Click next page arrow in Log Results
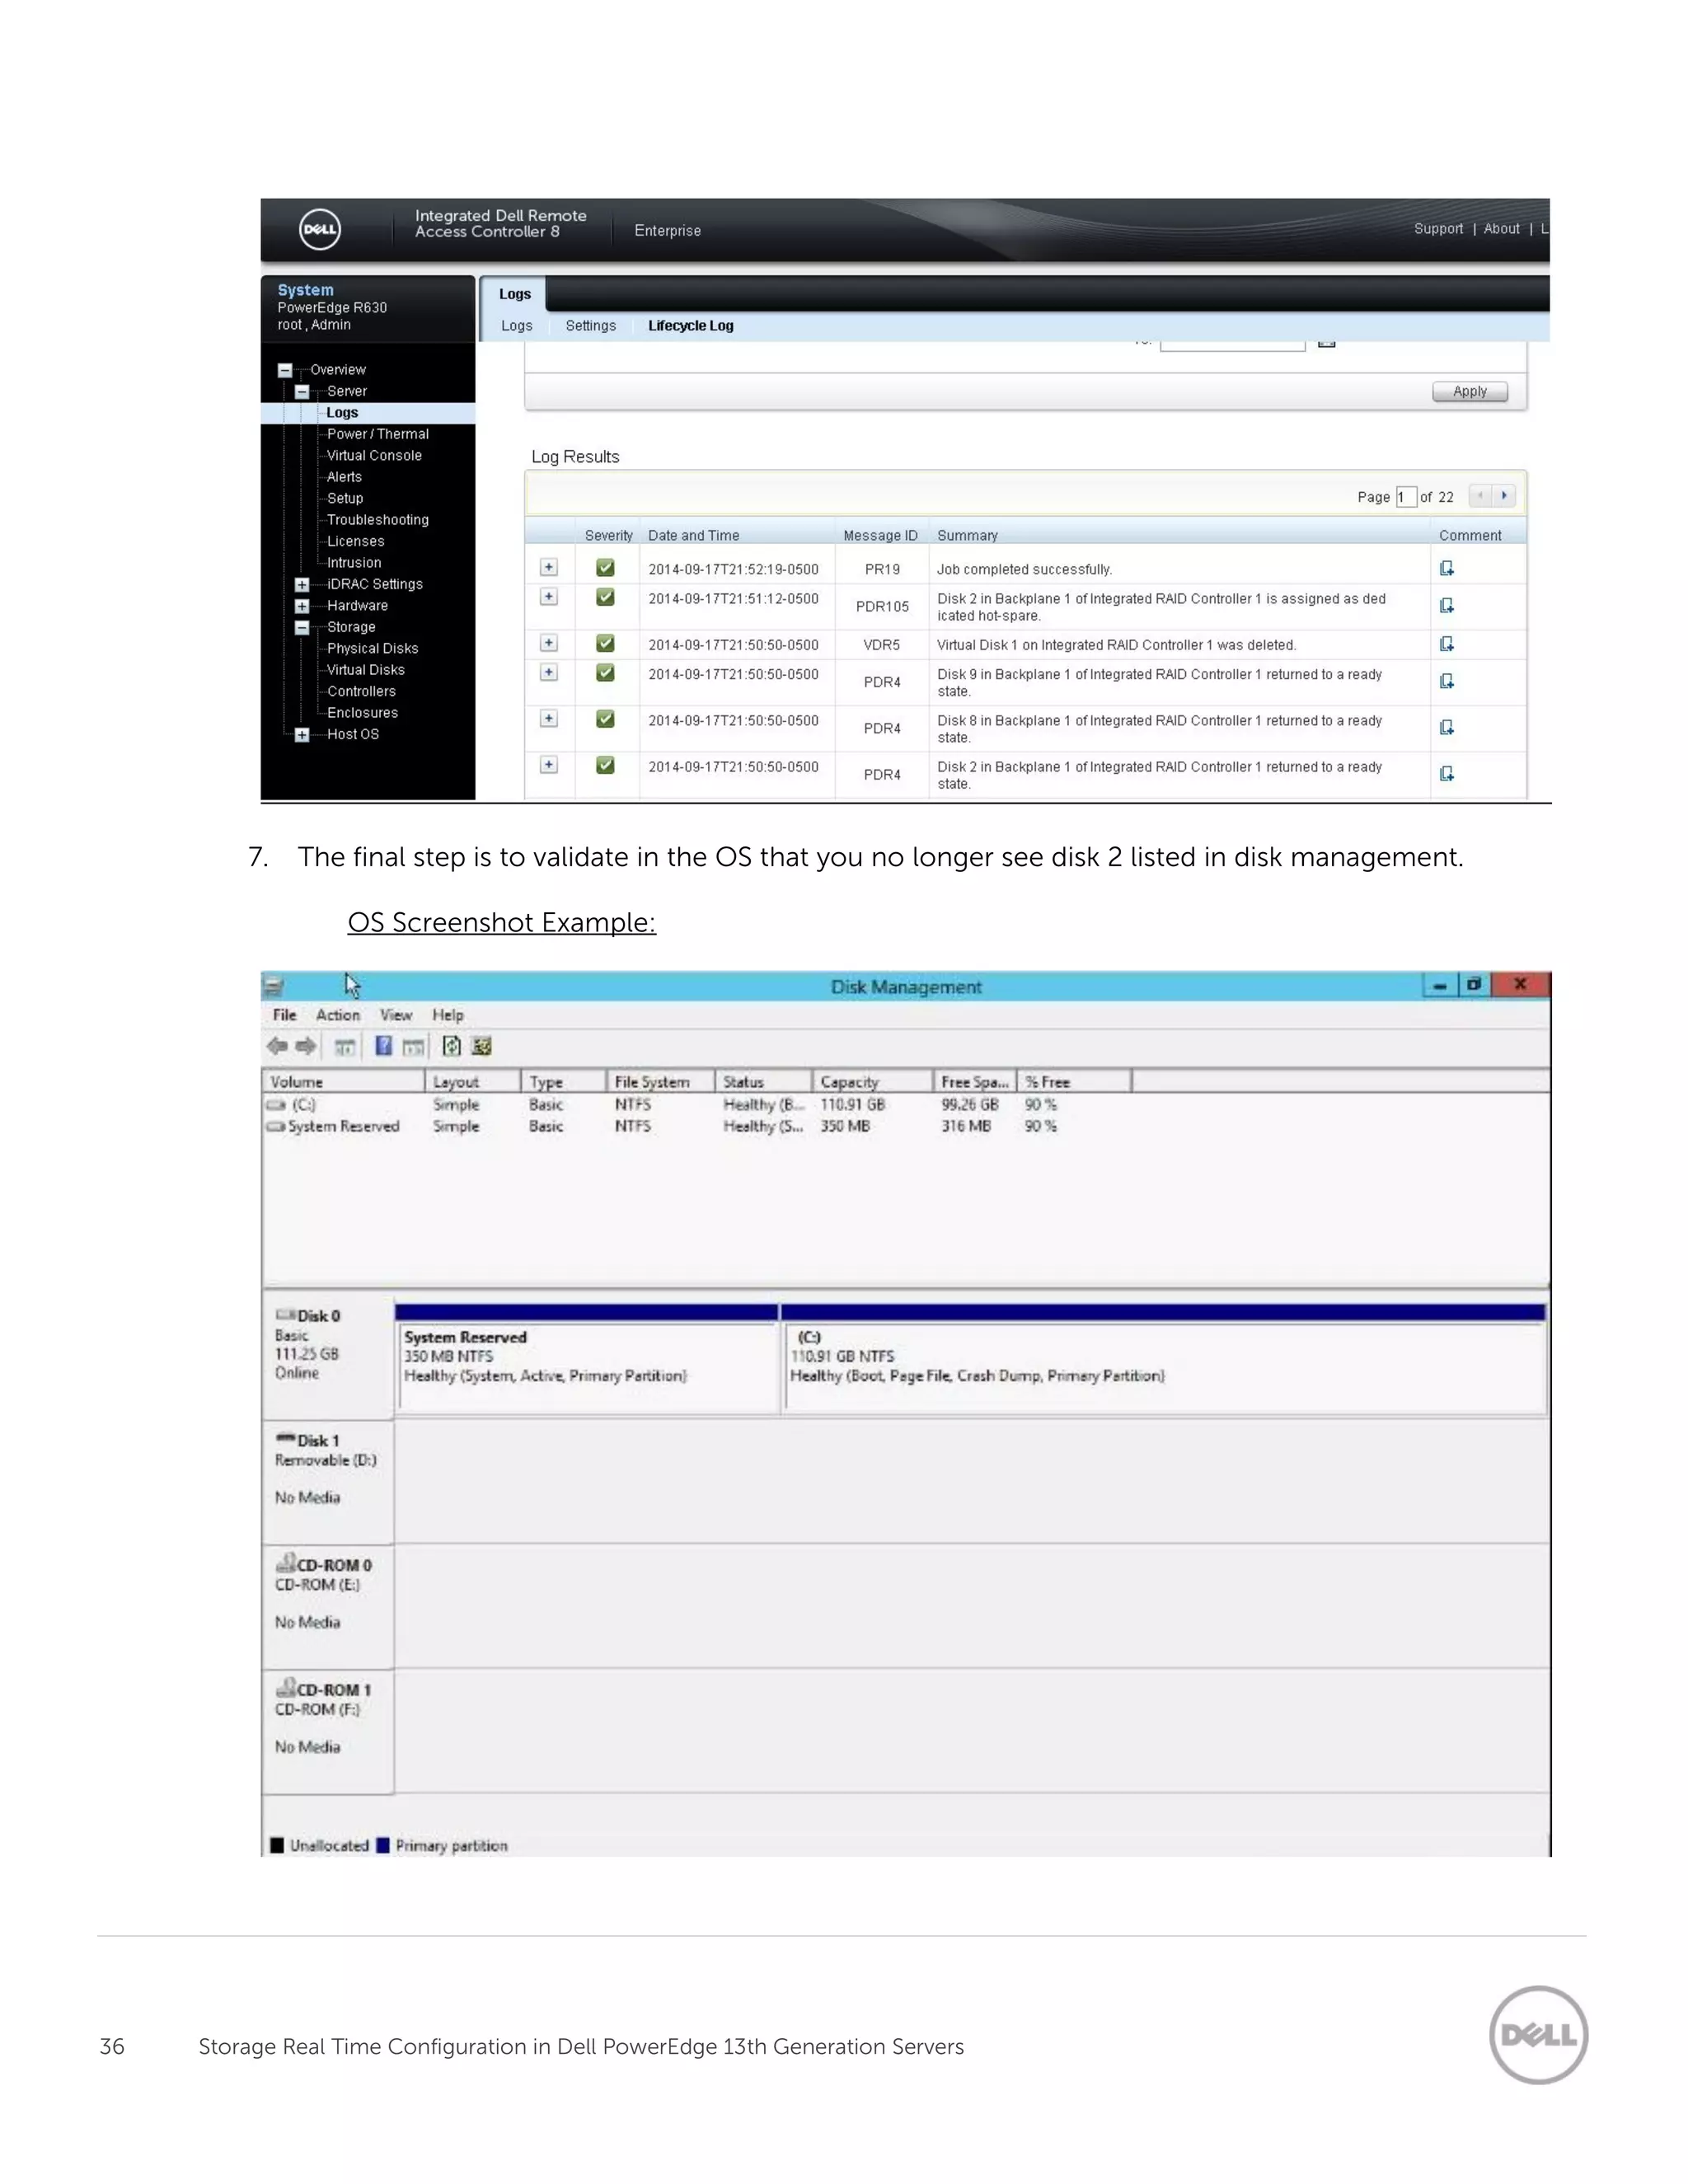The width and height of the screenshot is (1688, 2184). pyautogui.click(x=1504, y=495)
